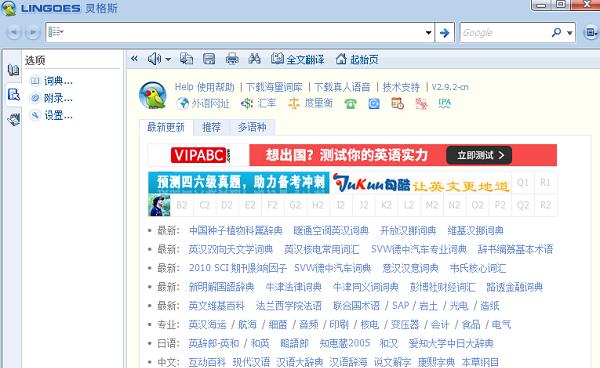This screenshot has height=368, width=600.
Task: Click the speaker pronunciation icon
Action: [154, 59]
